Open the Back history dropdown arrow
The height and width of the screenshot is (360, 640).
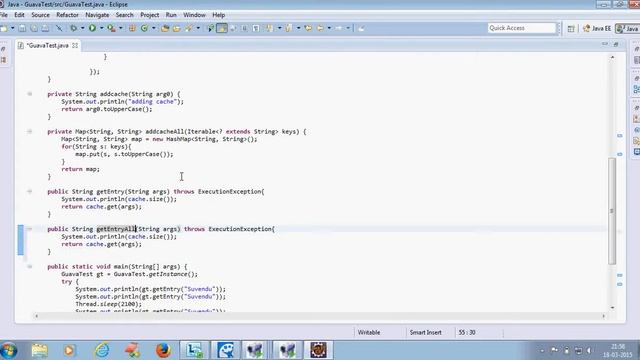pyautogui.click(x=329, y=28)
